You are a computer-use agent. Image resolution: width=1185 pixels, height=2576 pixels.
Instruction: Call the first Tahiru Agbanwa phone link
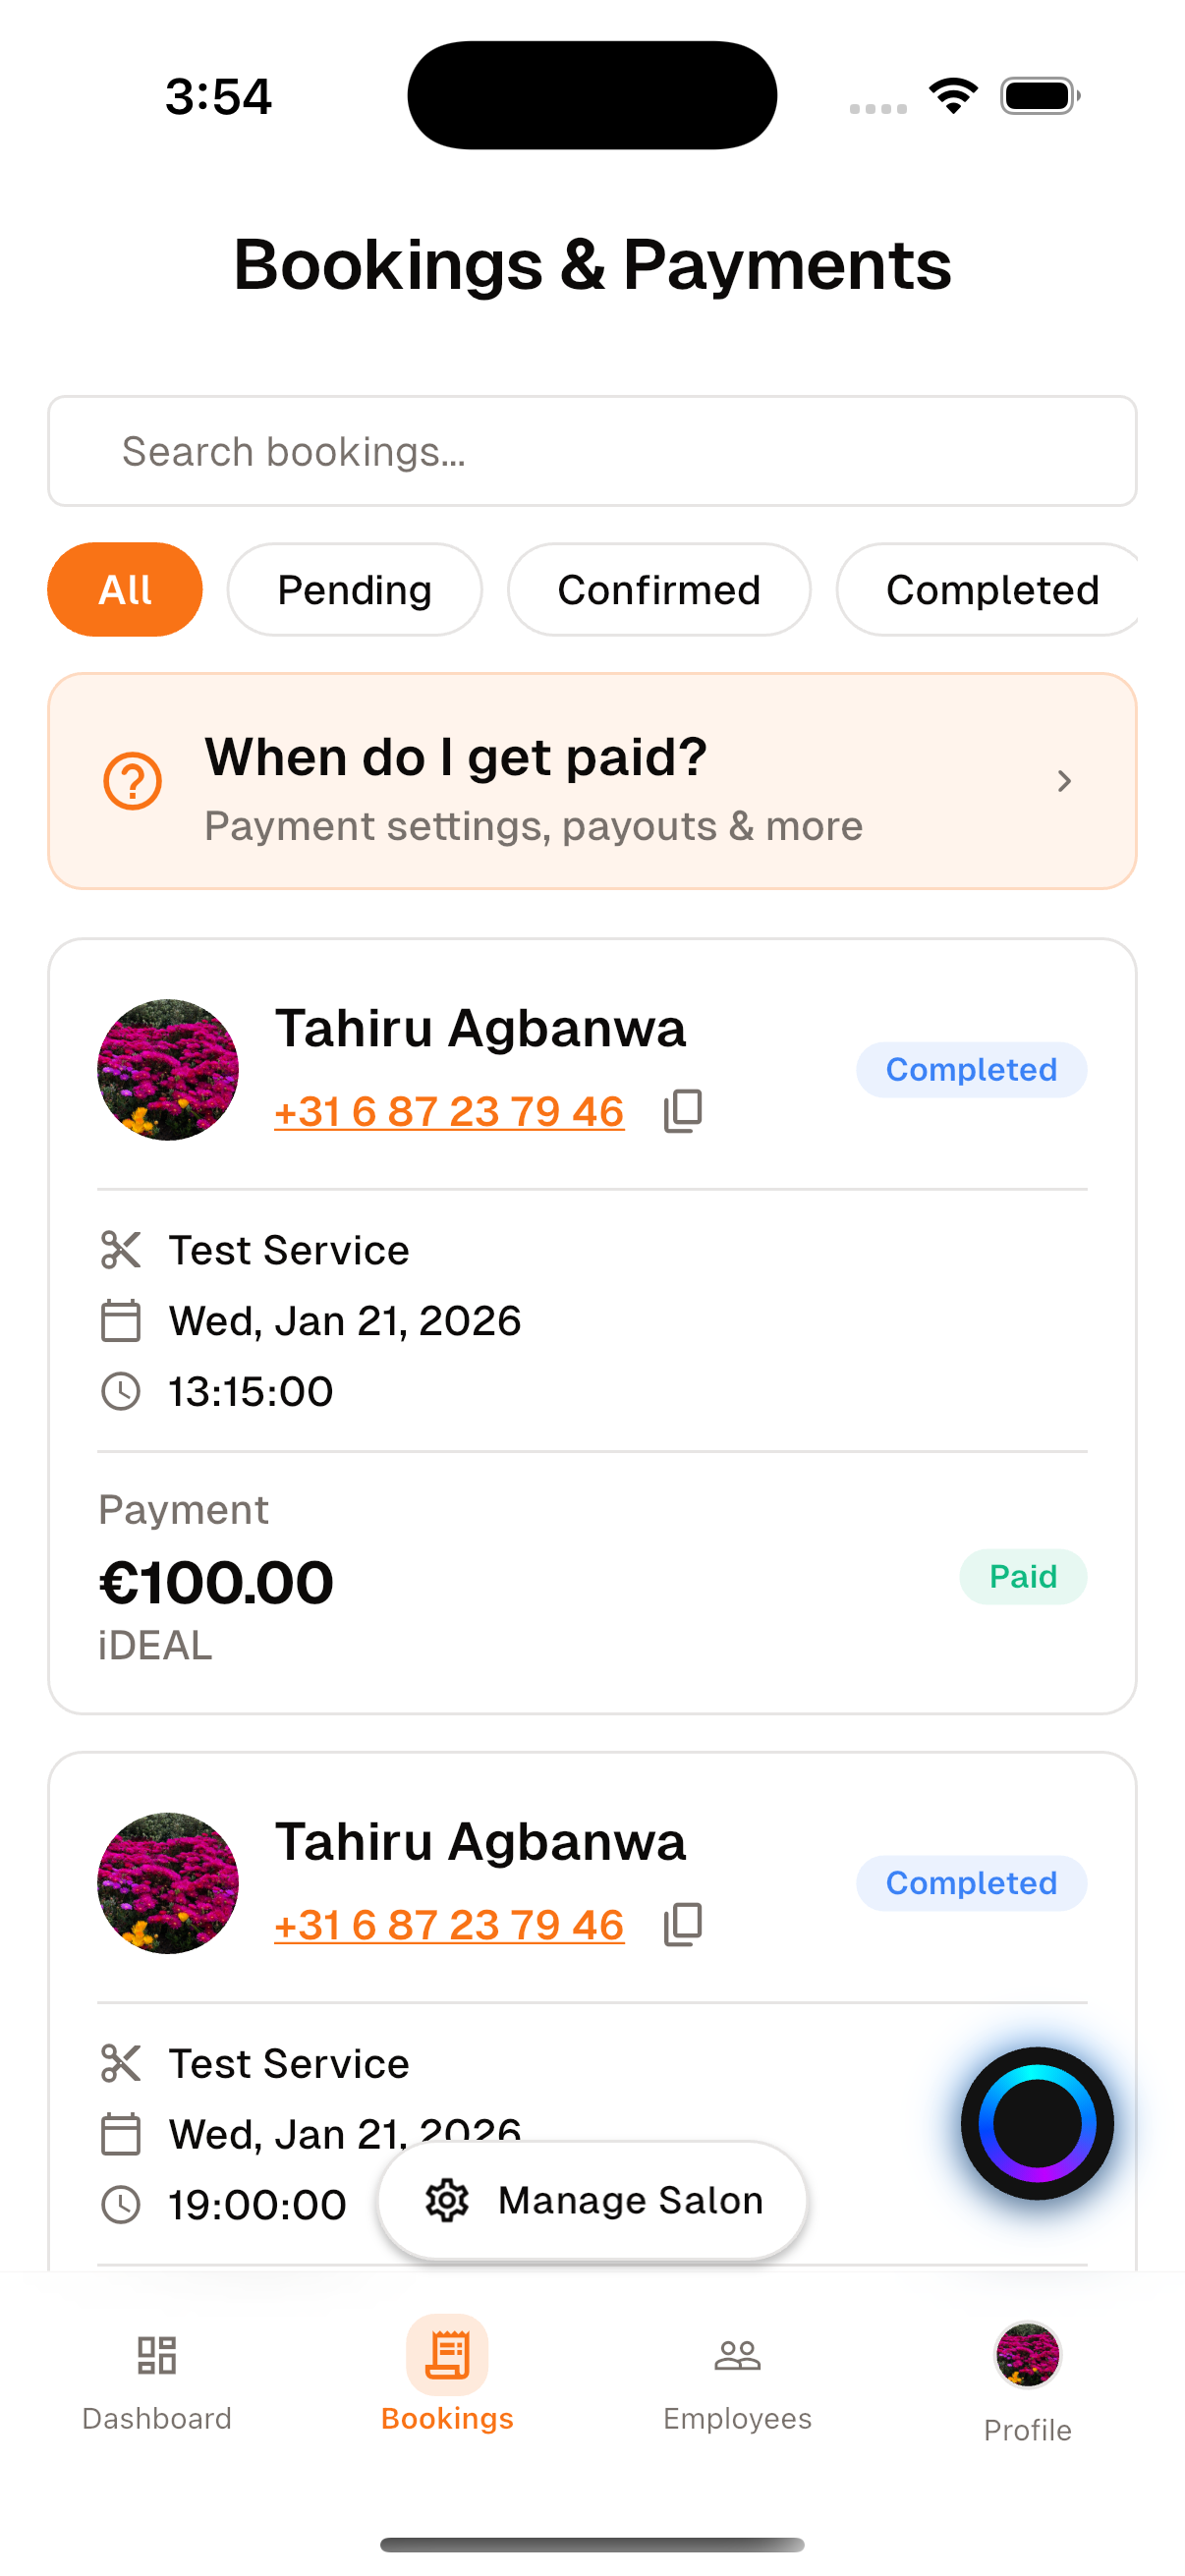coord(449,1112)
